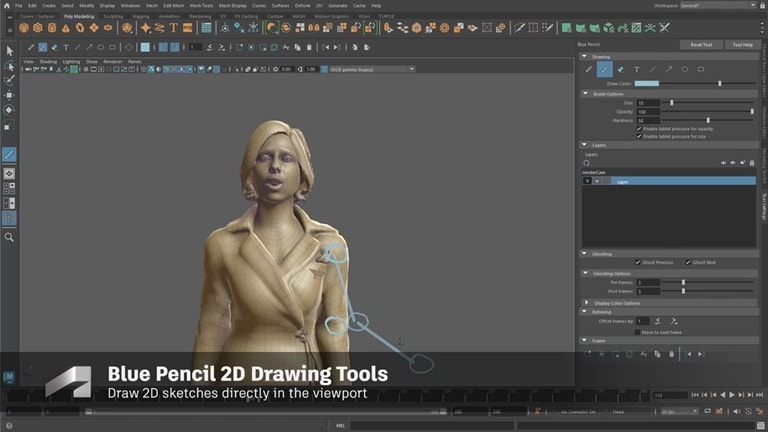Delete frame using trash icon in Frame section

[x=672, y=354]
